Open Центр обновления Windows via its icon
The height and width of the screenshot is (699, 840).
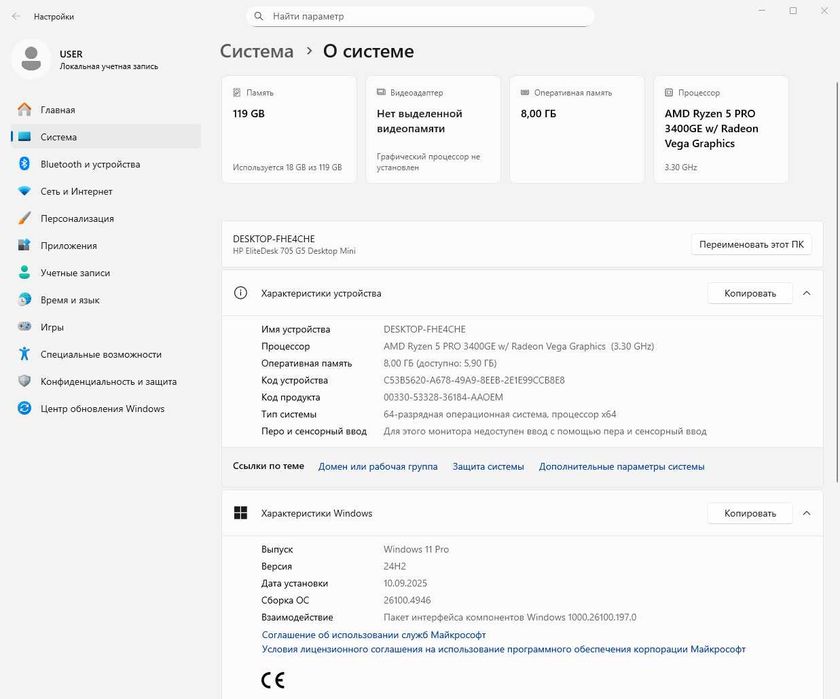tap(24, 408)
